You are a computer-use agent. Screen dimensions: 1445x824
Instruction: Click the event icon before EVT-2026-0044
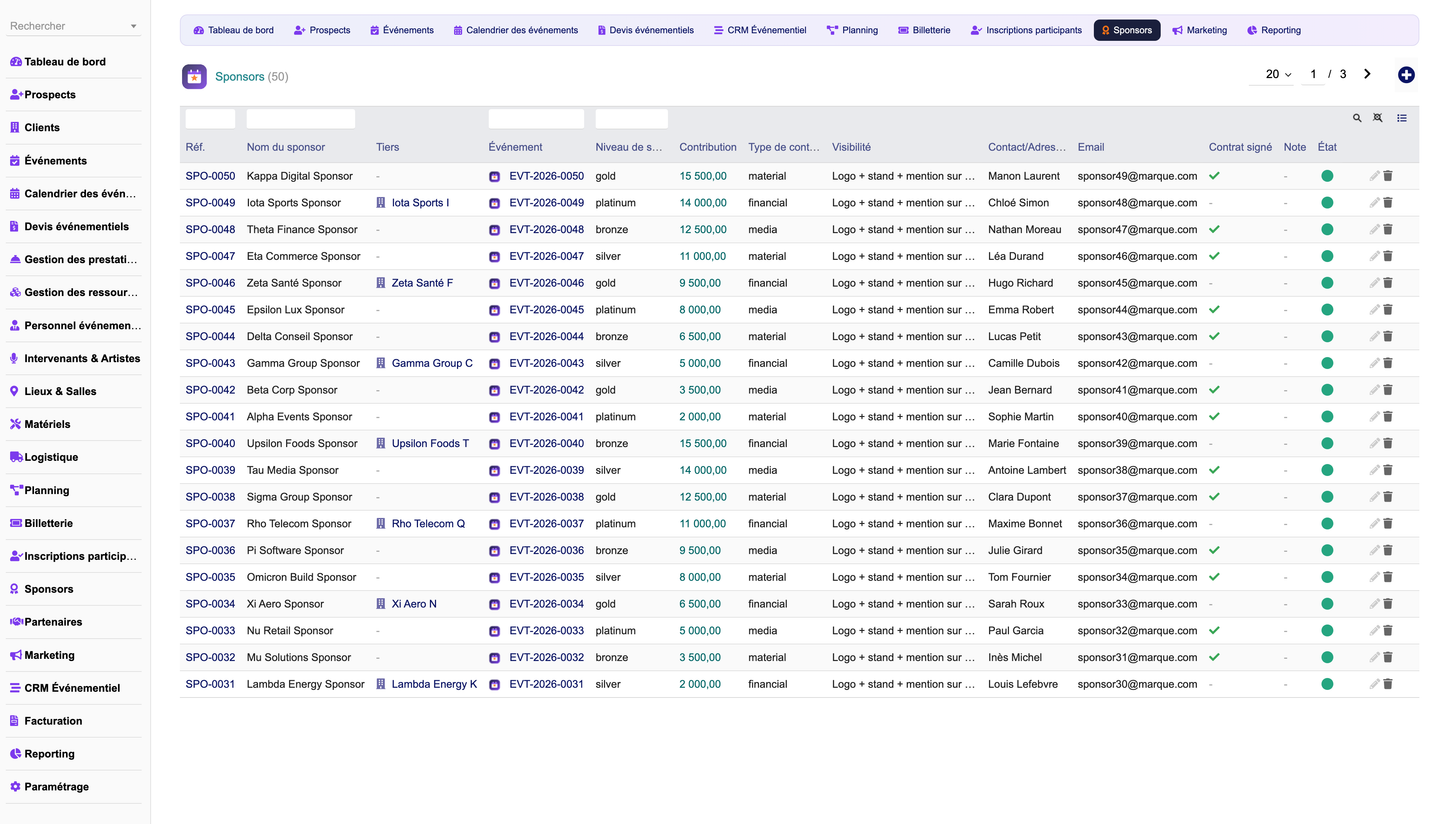[494, 337]
